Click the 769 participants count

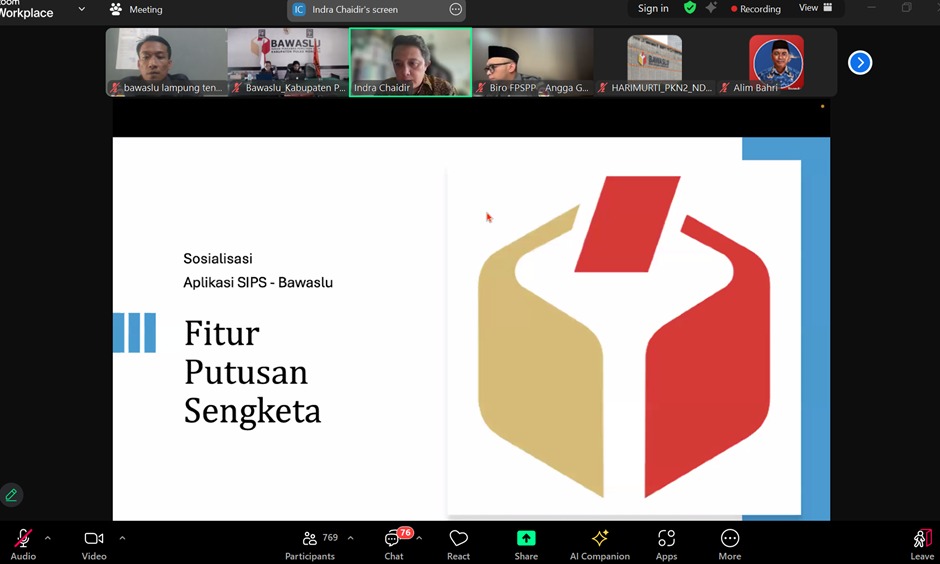(x=330, y=538)
